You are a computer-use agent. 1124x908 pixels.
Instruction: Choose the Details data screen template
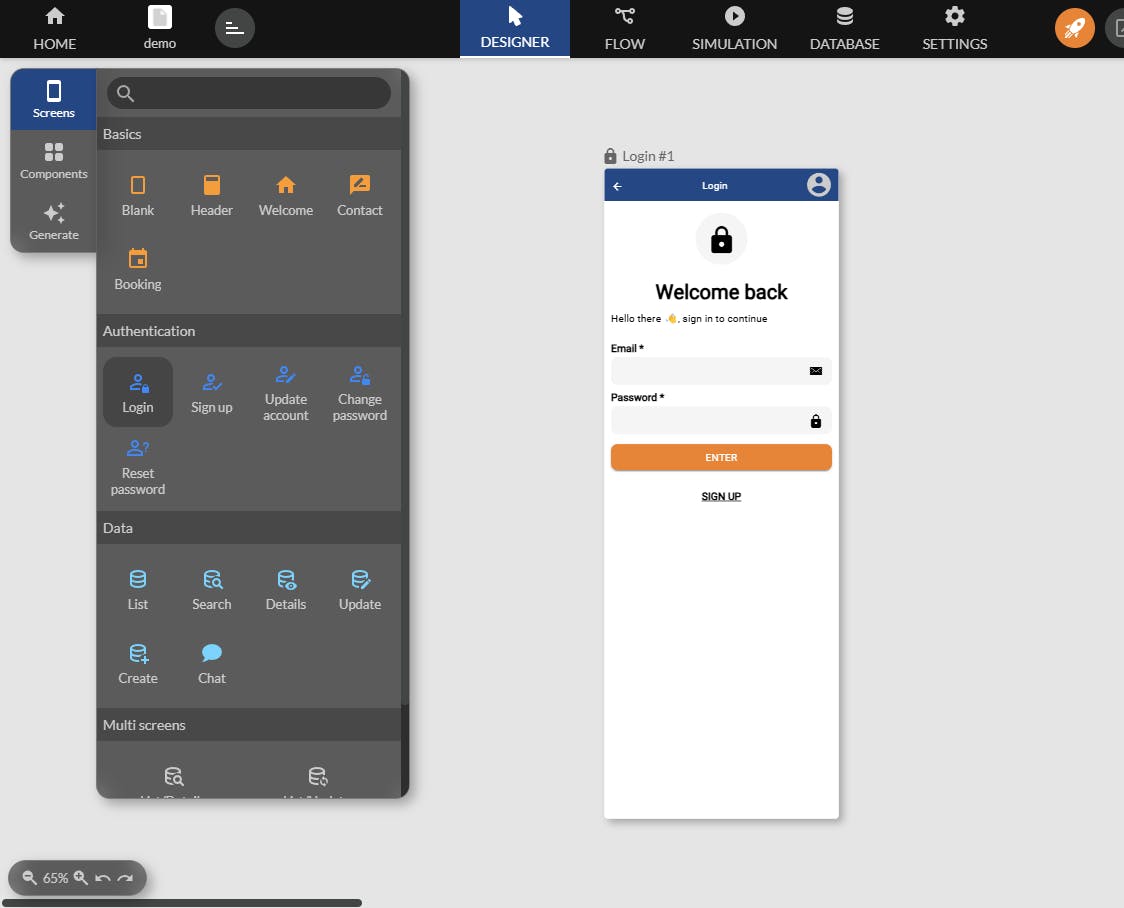(x=285, y=590)
